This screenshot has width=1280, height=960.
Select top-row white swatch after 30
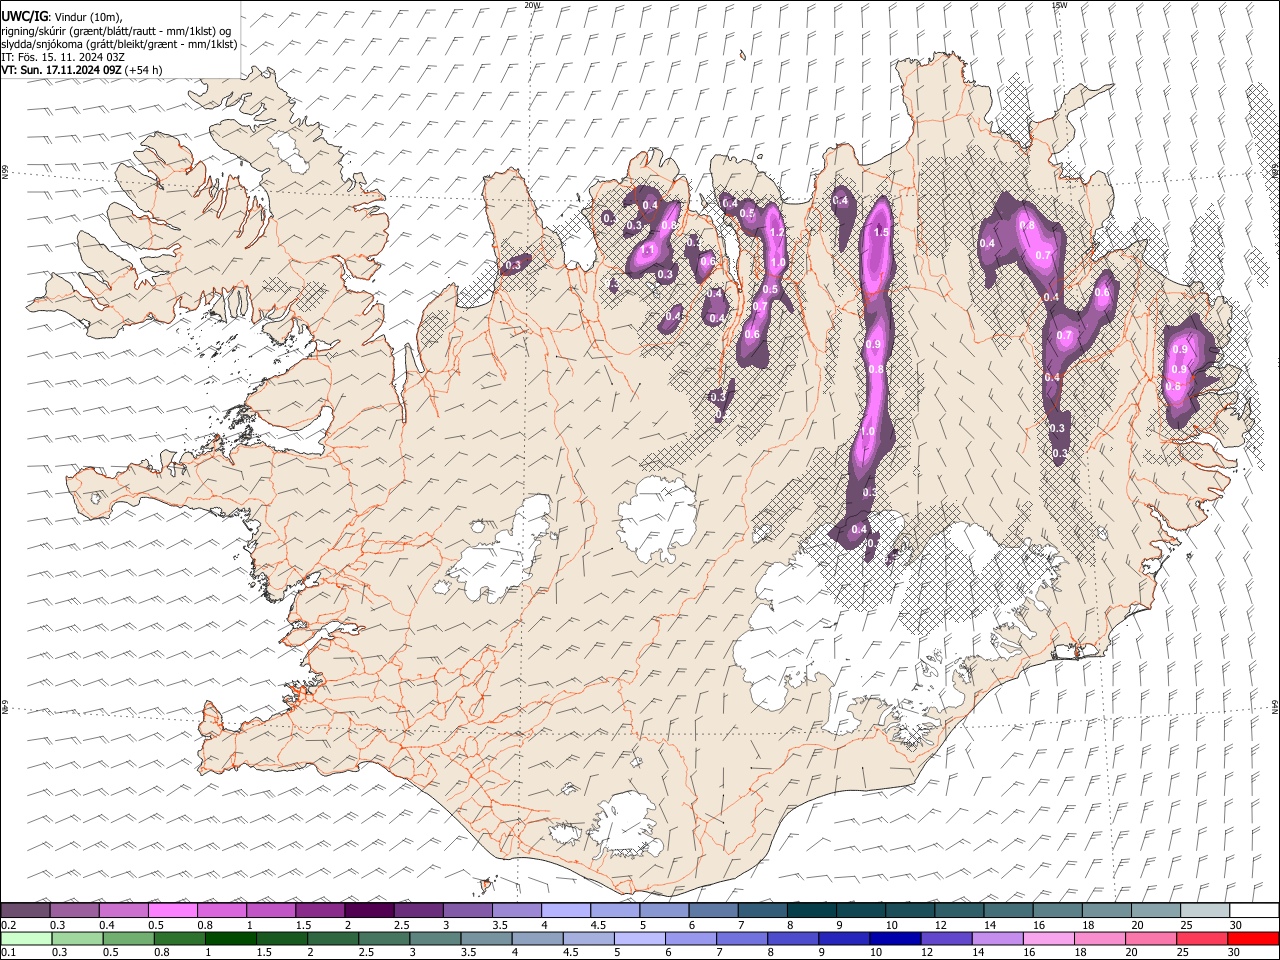1255,911
